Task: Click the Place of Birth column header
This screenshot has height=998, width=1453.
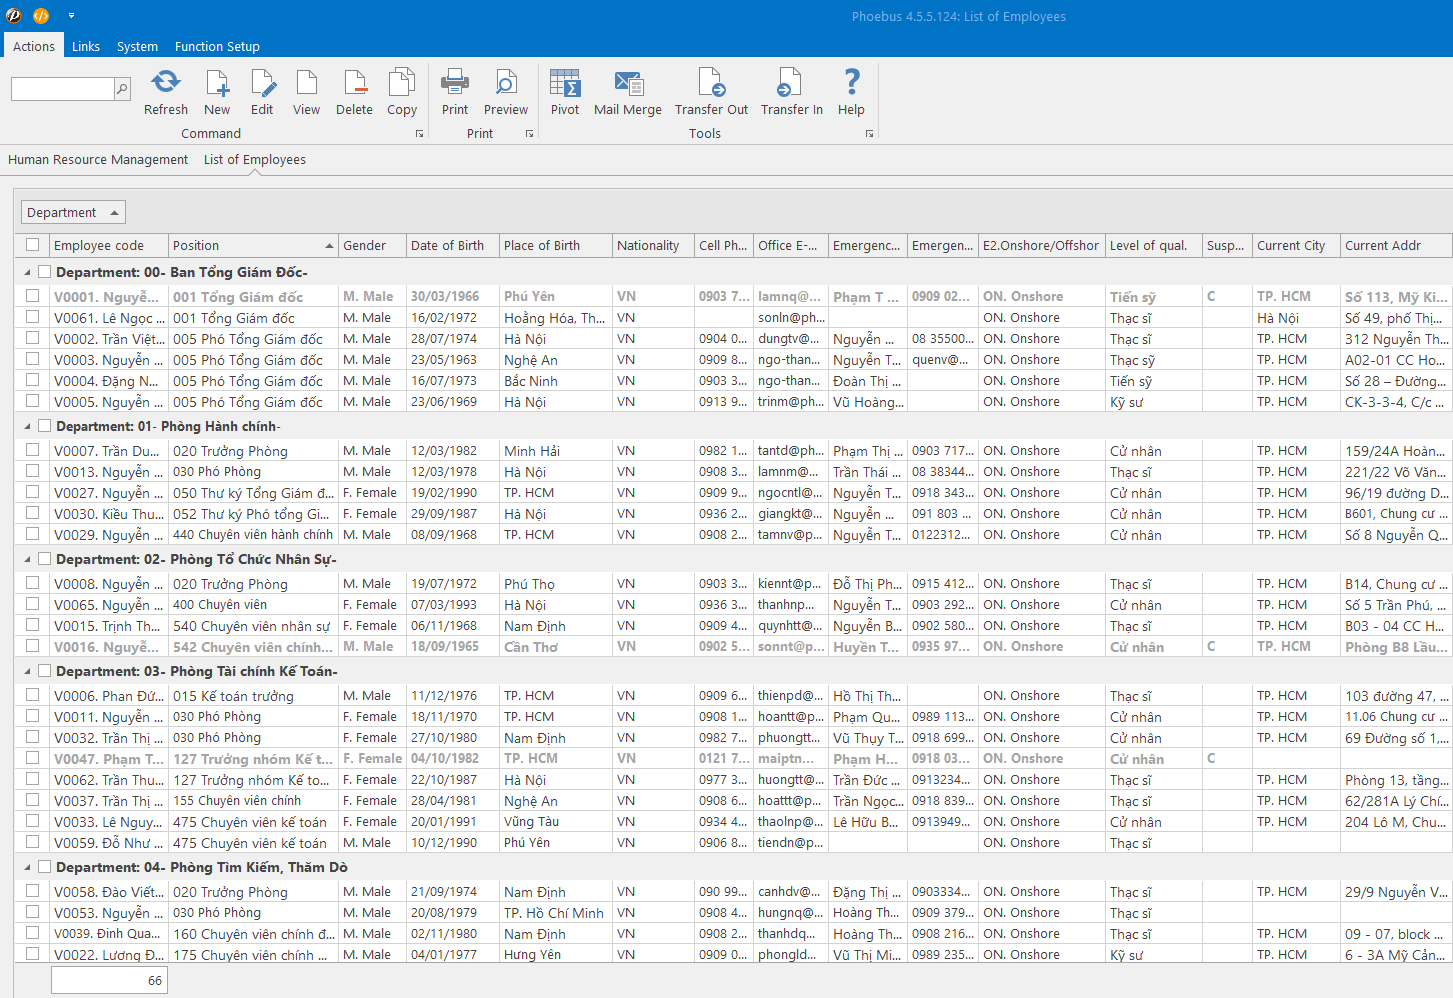Action: tap(555, 245)
